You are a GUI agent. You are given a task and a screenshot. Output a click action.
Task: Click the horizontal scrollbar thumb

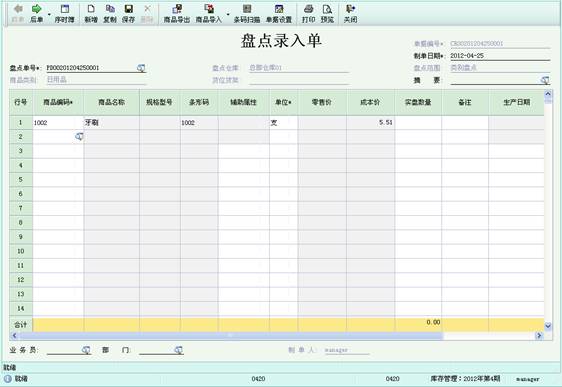click(x=231, y=336)
